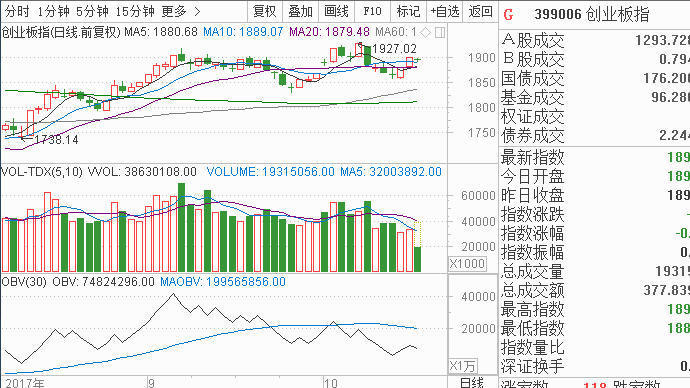Click the diamond icon beside MA60
This screenshot has width=690, height=388.
[x=426, y=32]
